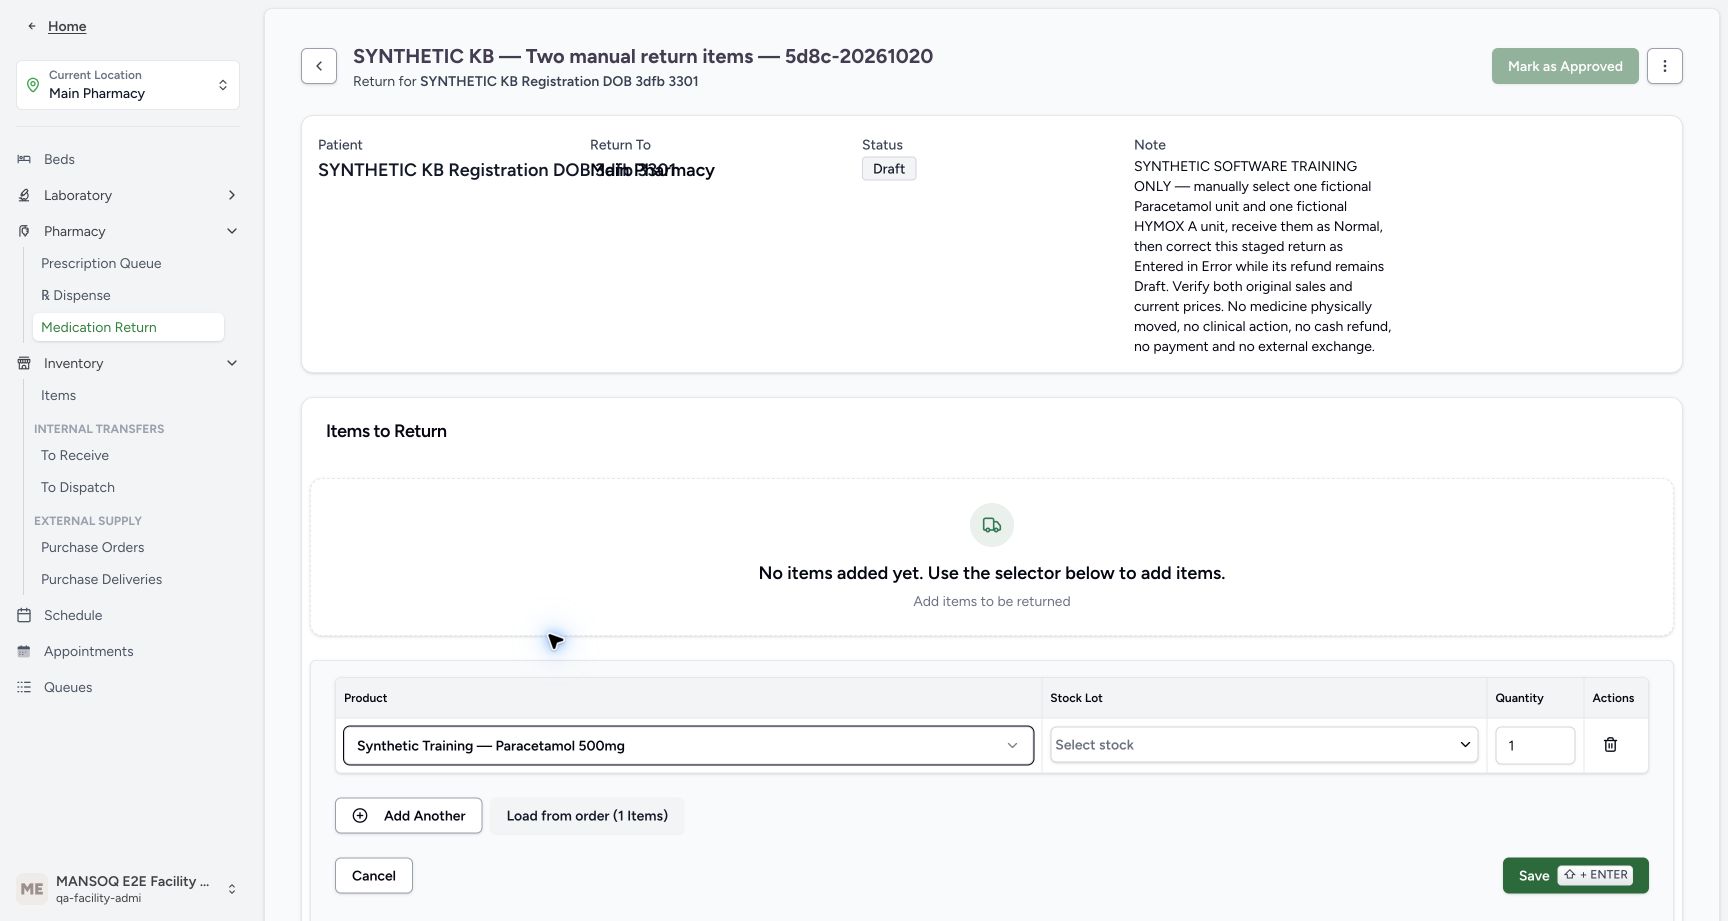Open To Receive transfers
The width and height of the screenshot is (1728, 921).
[75, 455]
